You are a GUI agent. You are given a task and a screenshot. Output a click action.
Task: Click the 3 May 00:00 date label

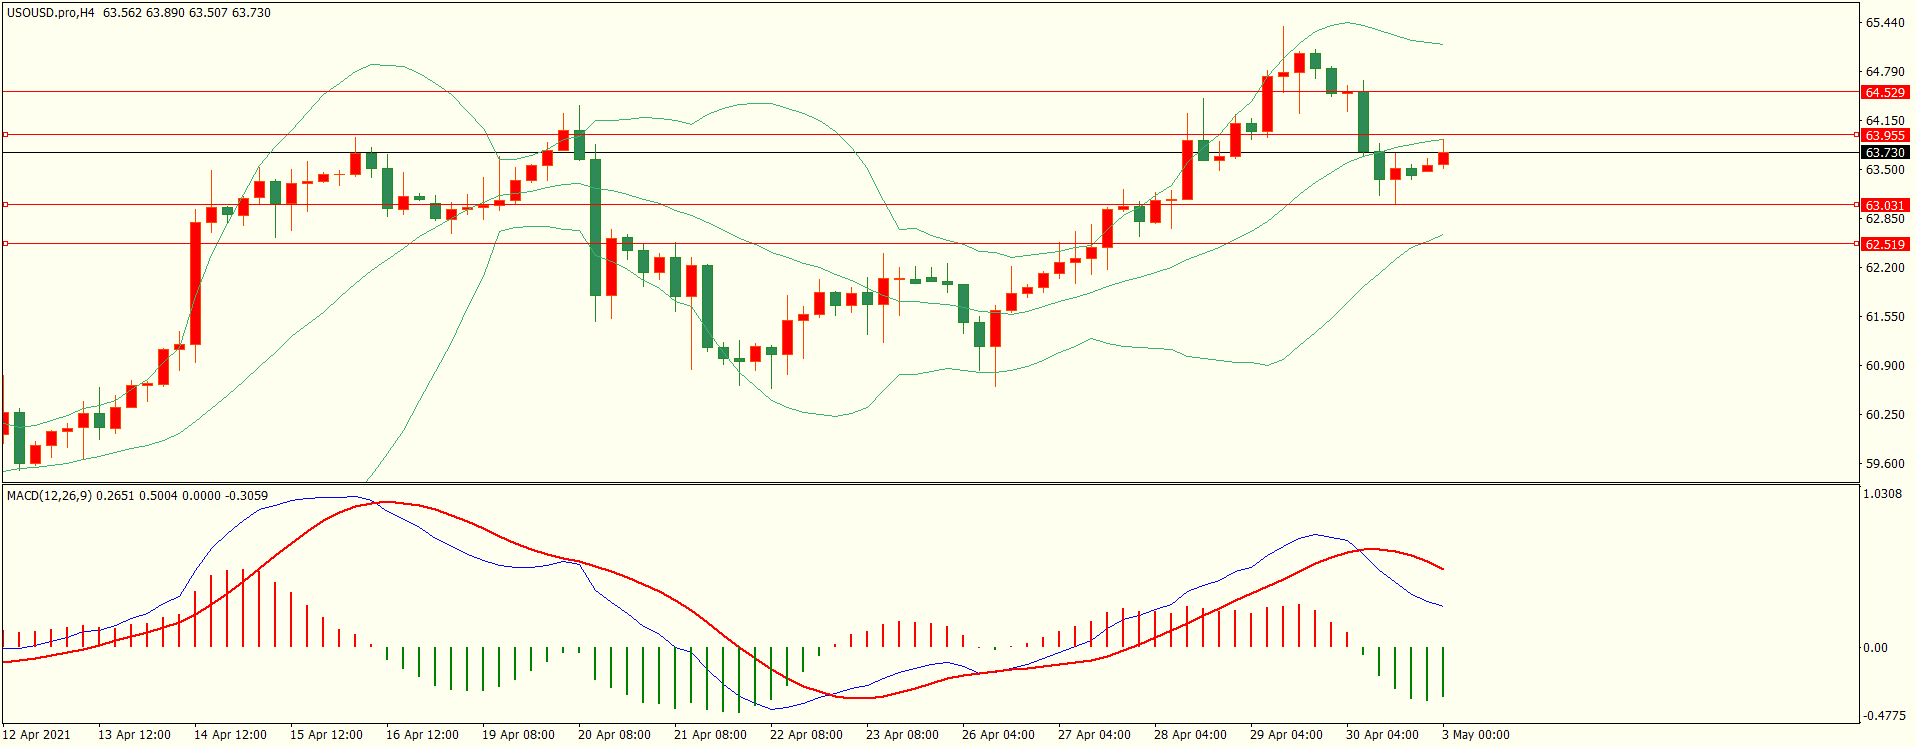(x=1475, y=735)
